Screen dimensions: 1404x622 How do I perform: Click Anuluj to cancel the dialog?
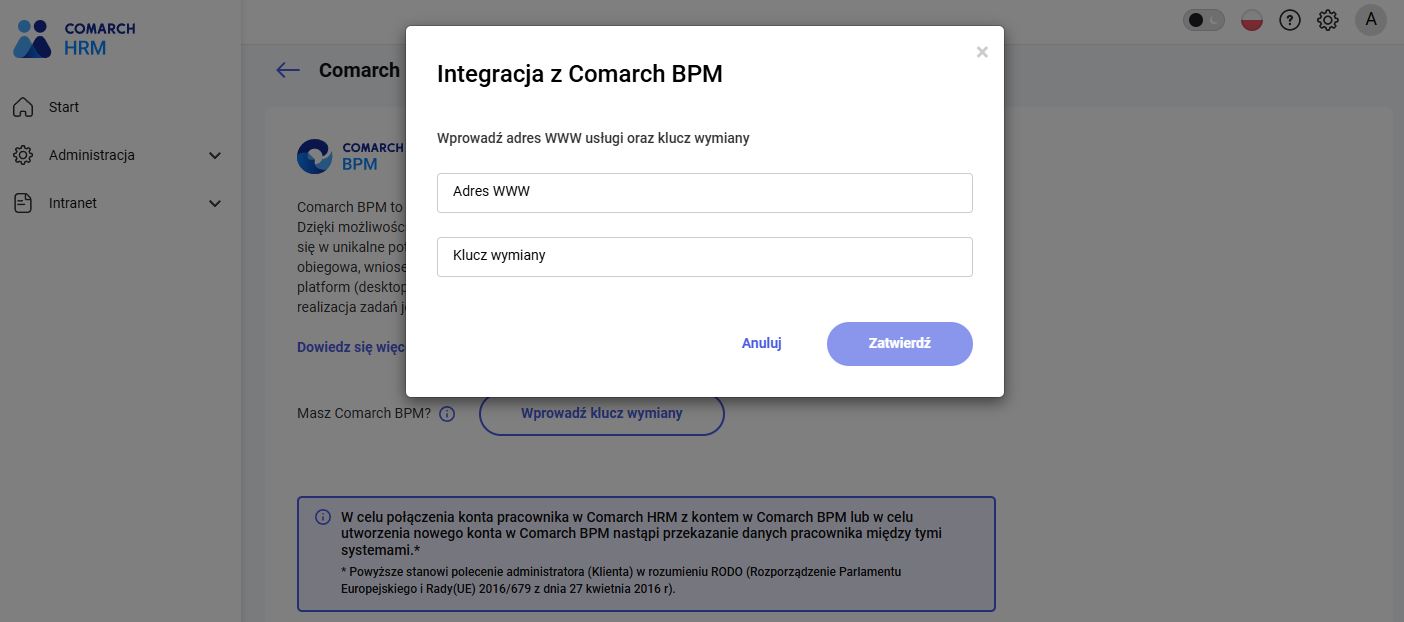coord(762,343)
